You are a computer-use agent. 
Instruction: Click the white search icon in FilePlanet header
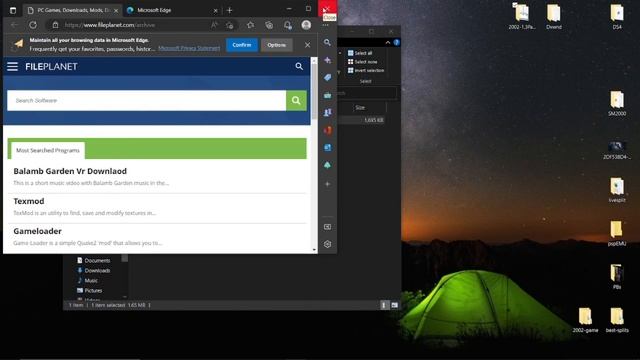(x=299, y=66)
